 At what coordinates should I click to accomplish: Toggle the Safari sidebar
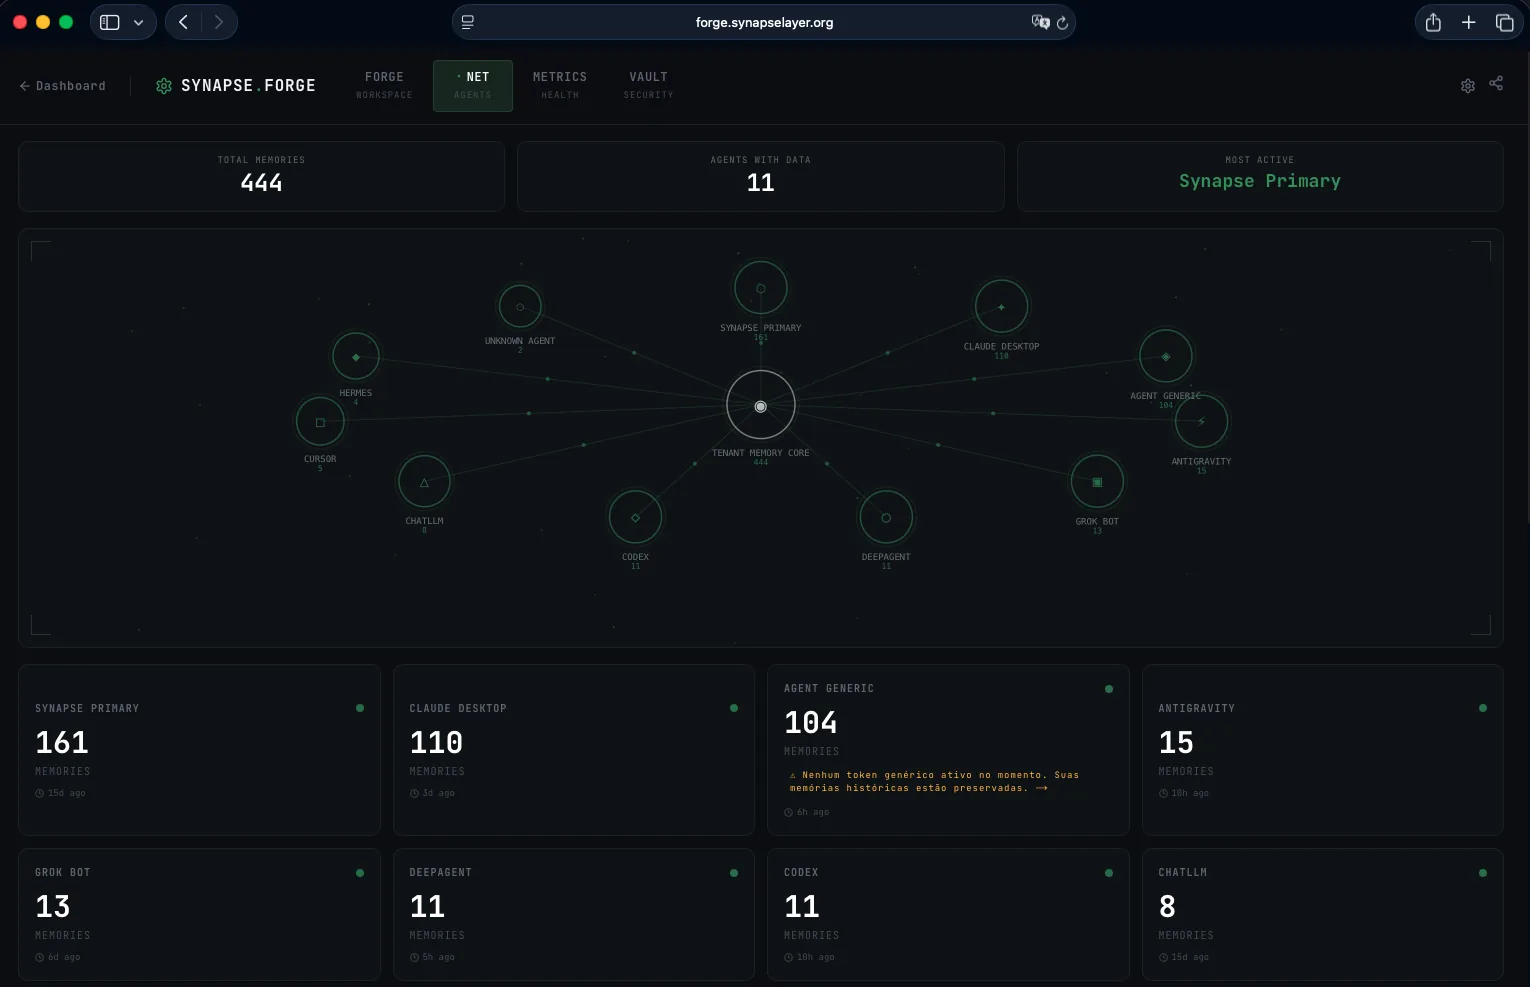click(110, 22)
